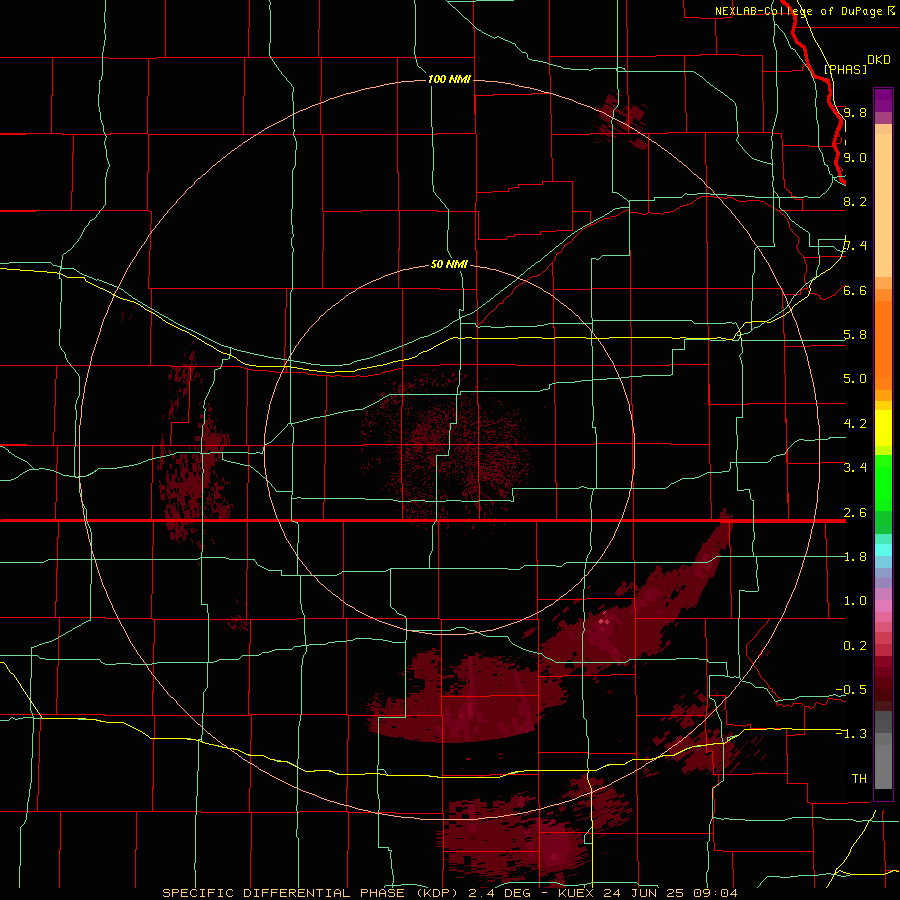This screenshot has height=900, width=900.
Task: Click the KUEX radar site identifier
Action: coord(576,893)
